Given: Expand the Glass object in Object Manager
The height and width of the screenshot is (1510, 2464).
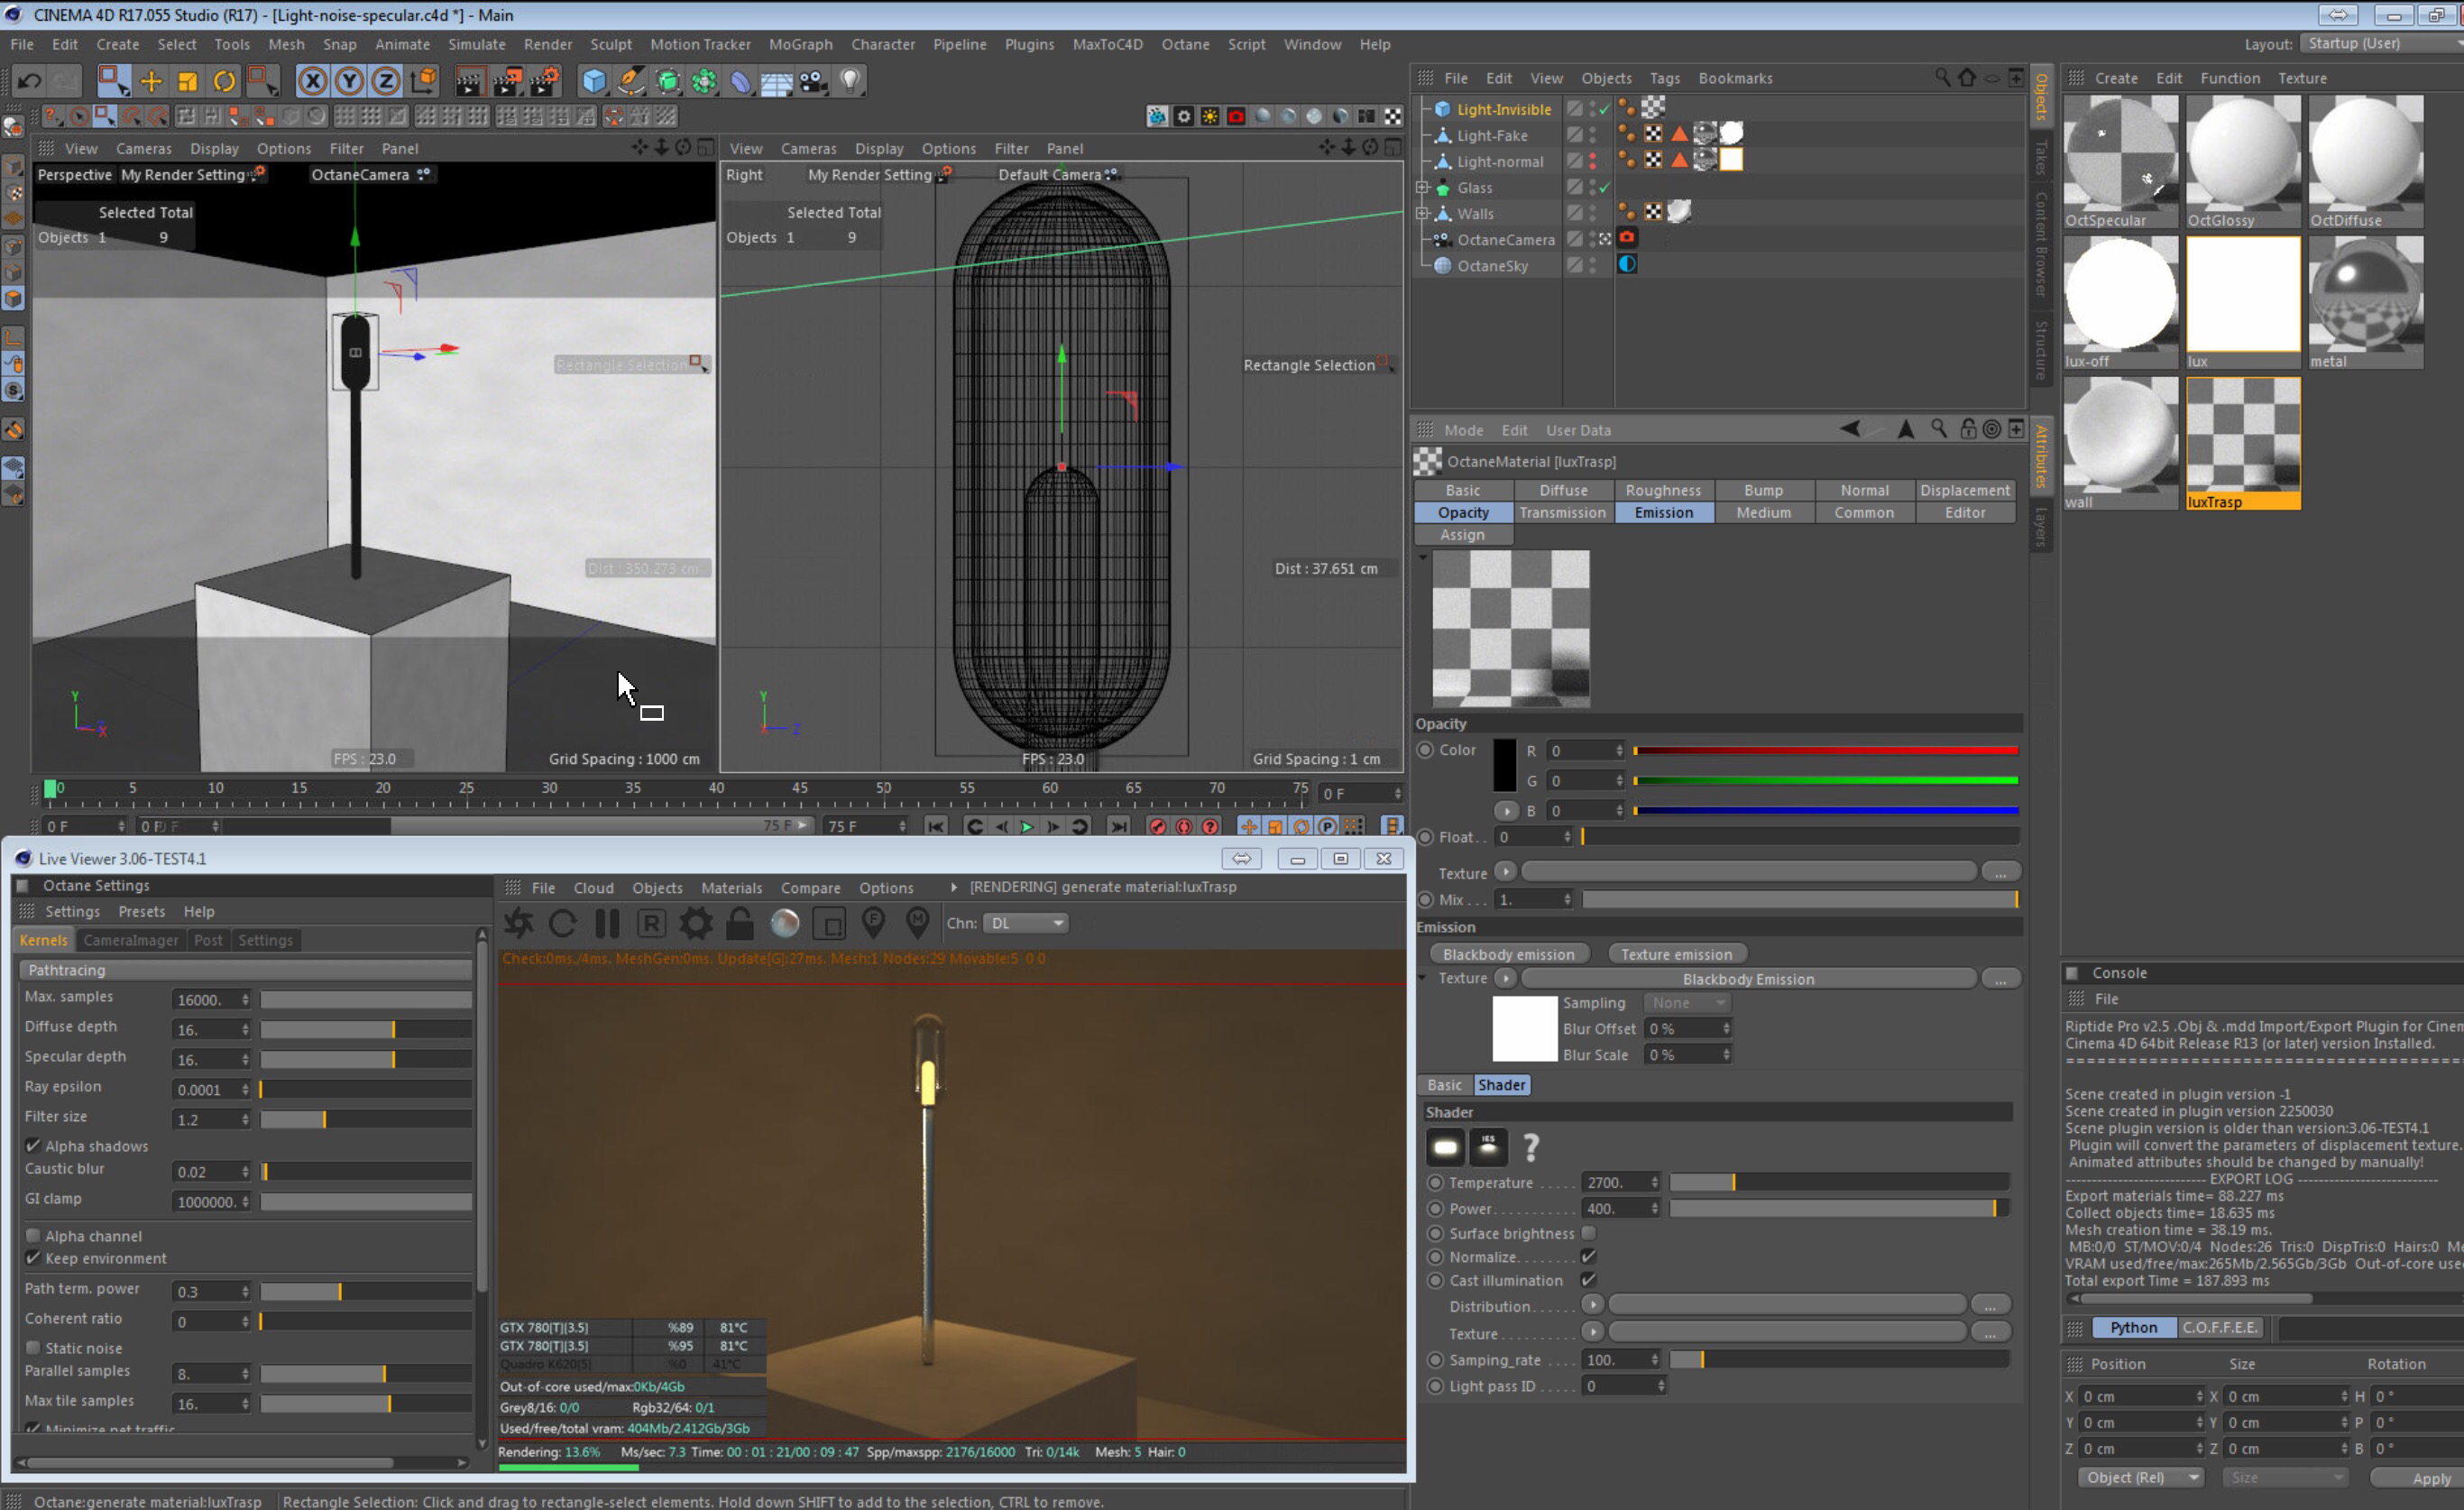Looking at the screenshot, I should [x=1422, y=188].
